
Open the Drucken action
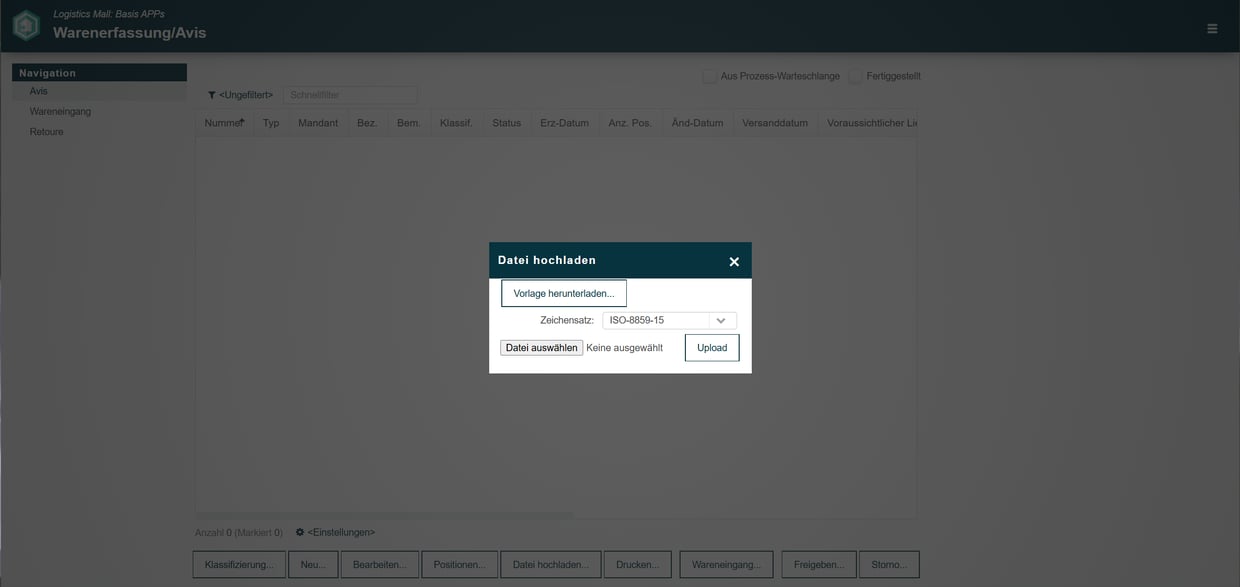point(638,562)
